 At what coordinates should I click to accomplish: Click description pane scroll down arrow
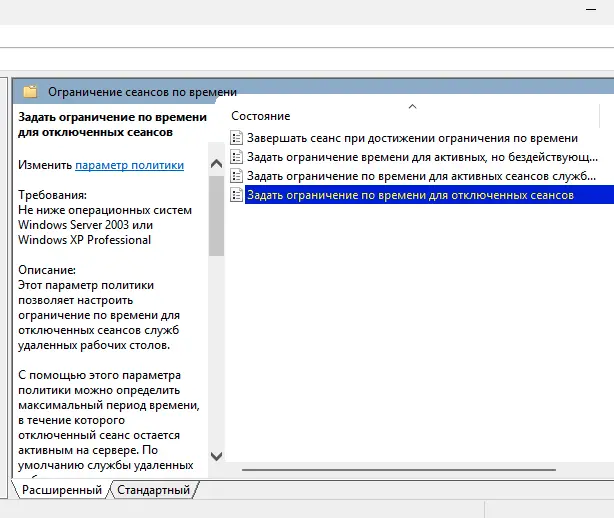(216, 456)
